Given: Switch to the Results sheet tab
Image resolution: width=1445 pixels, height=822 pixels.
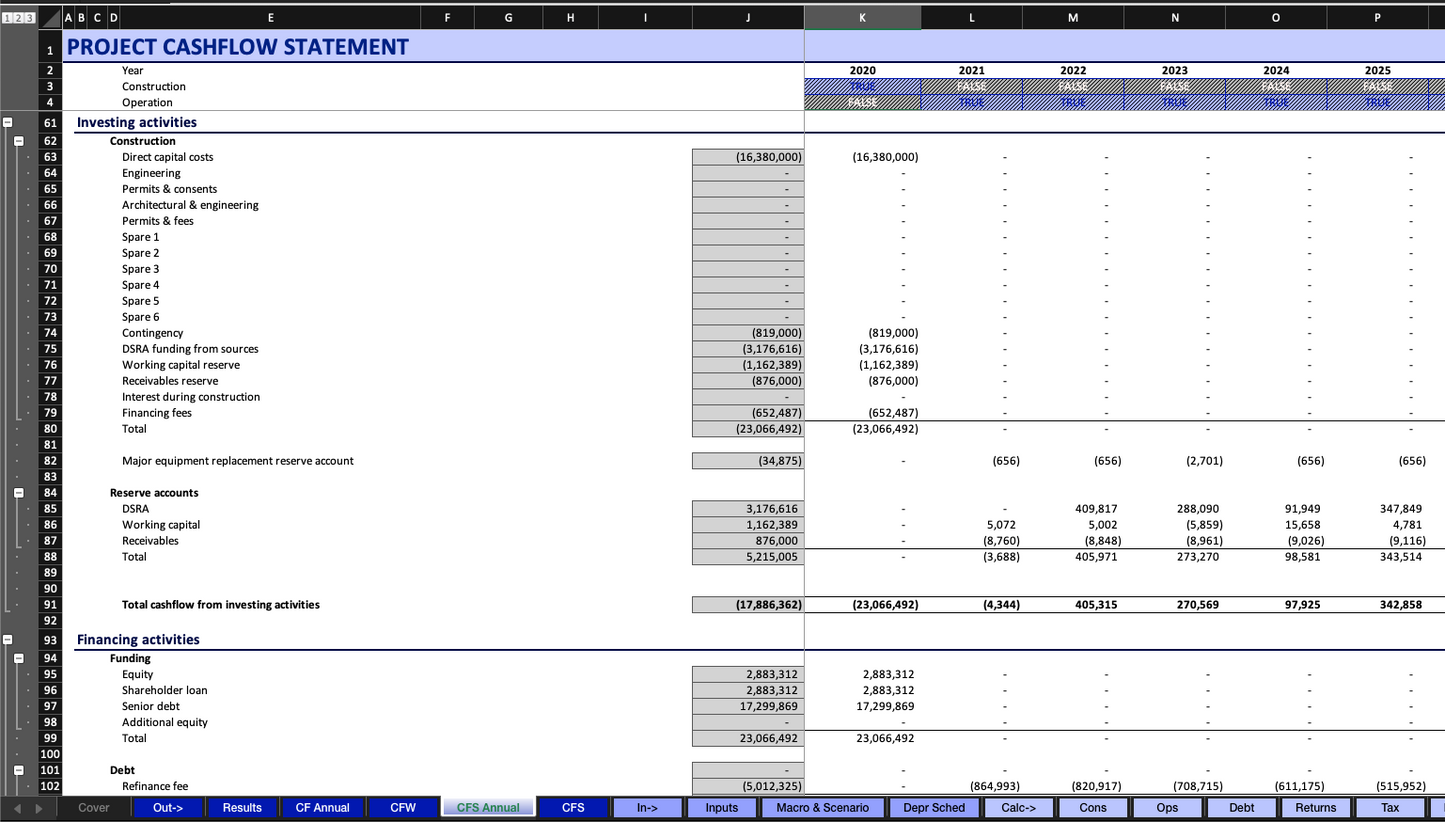Looking at the screenshot, I should point(242,808).
